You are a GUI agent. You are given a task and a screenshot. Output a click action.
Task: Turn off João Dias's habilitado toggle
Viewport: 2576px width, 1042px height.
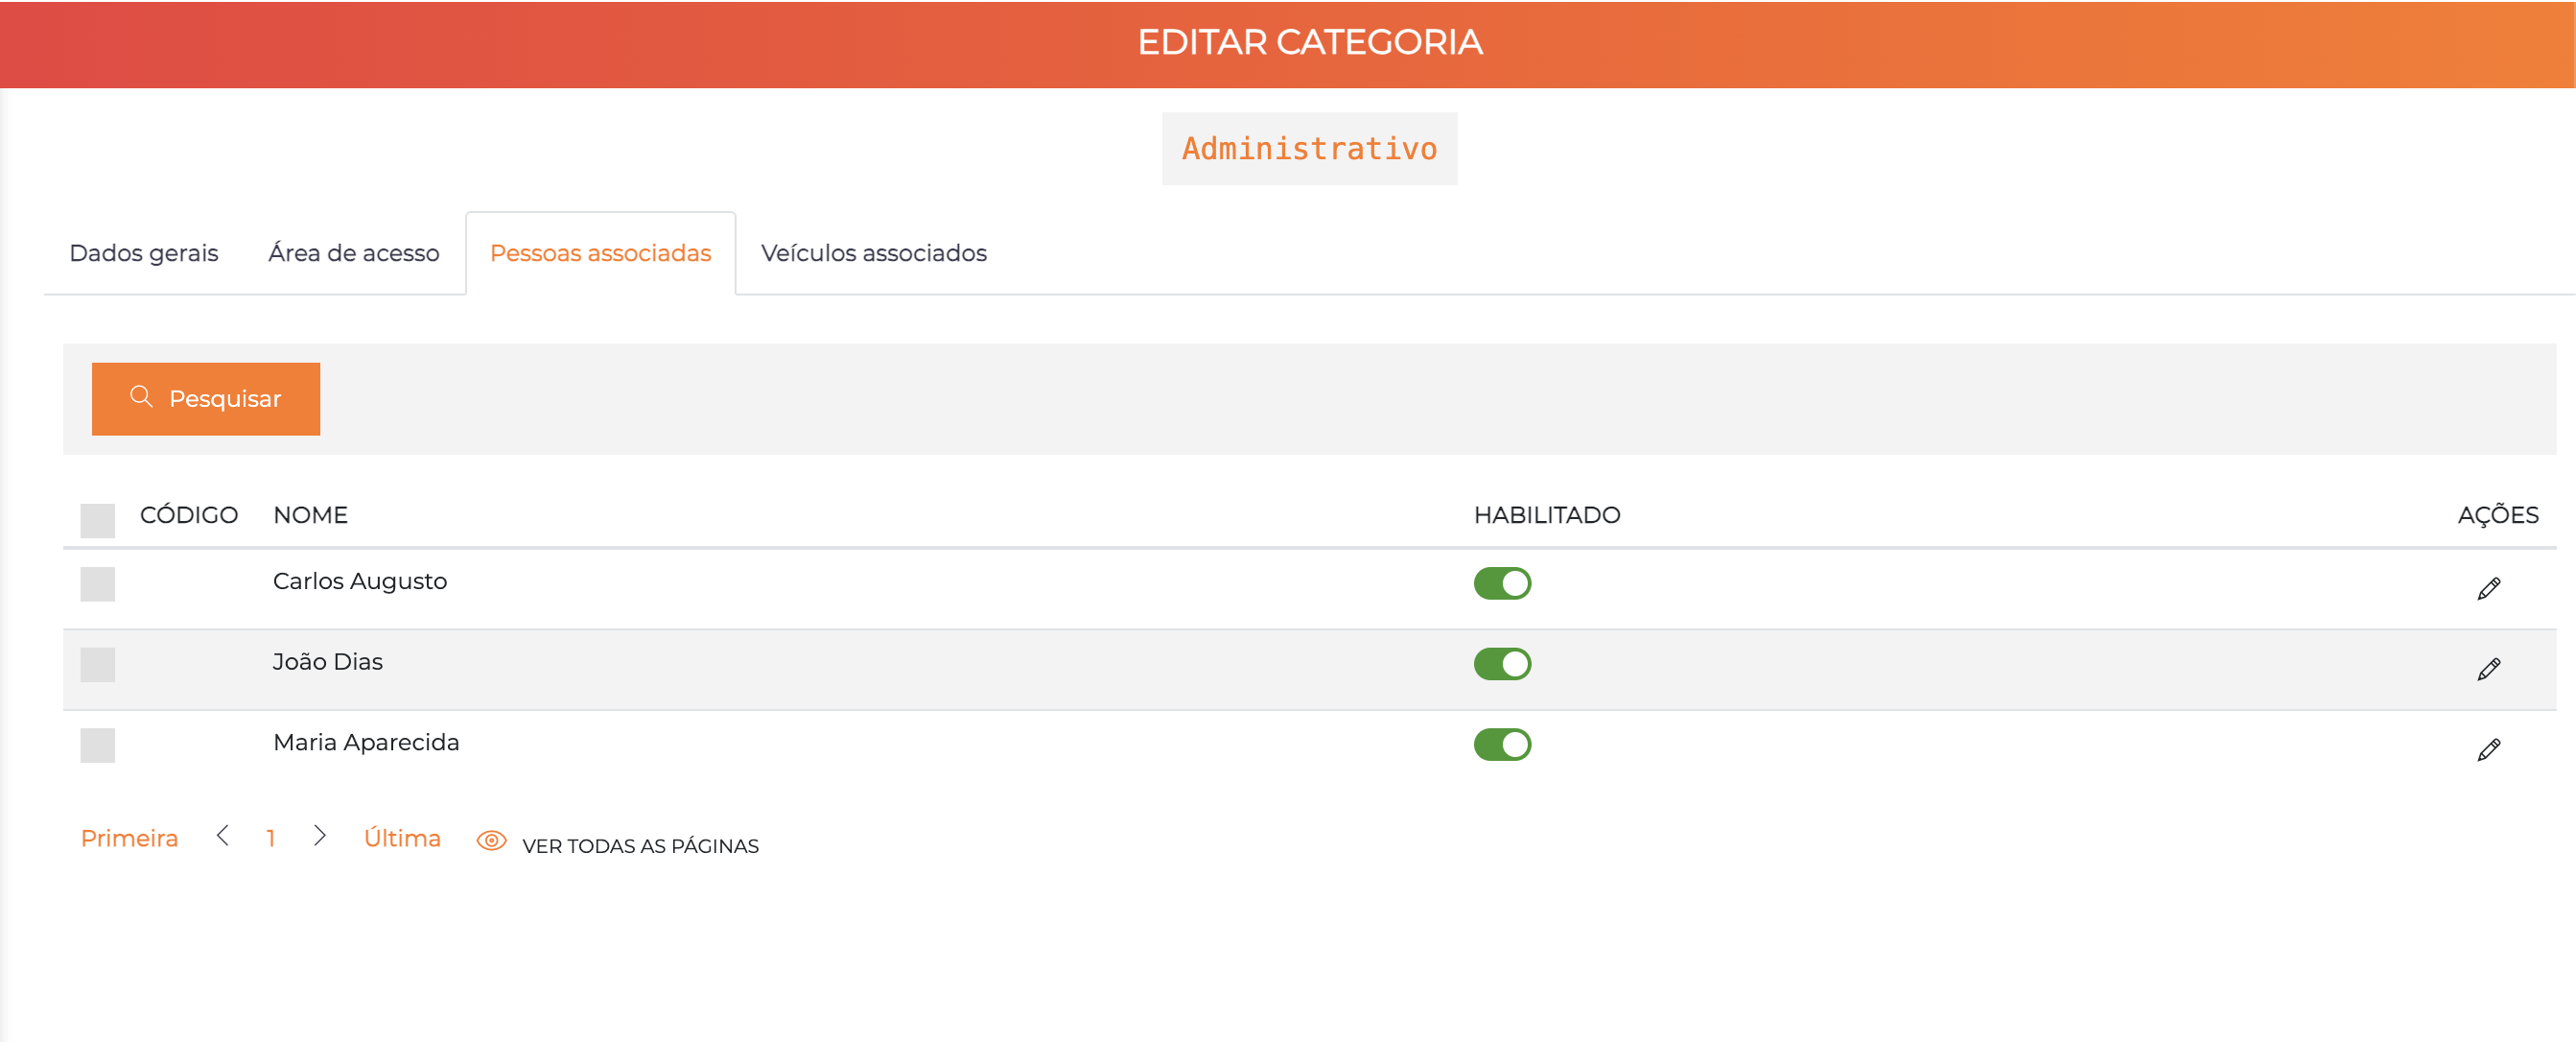pyautogui.click(x=1502, y=663)
